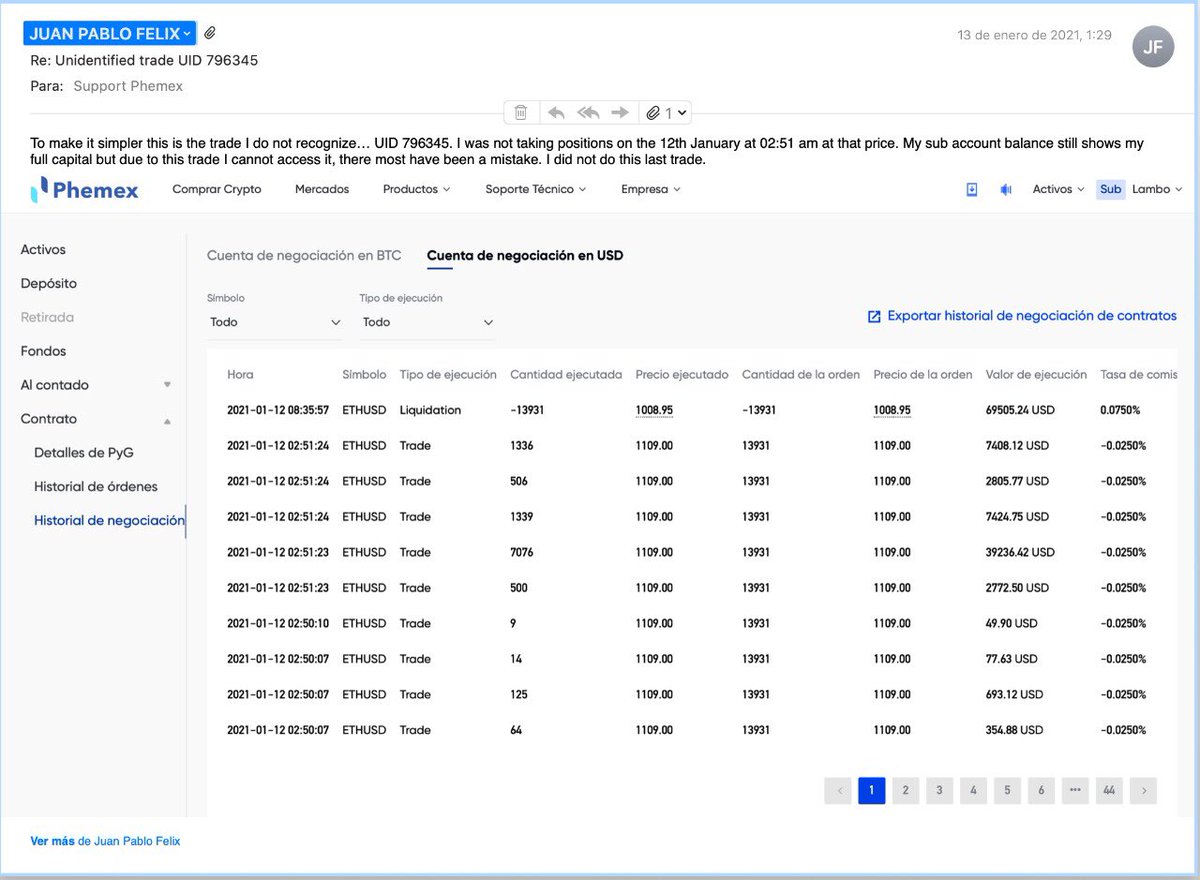
Task: Select Historial de negociación
Action: [109, 521]
